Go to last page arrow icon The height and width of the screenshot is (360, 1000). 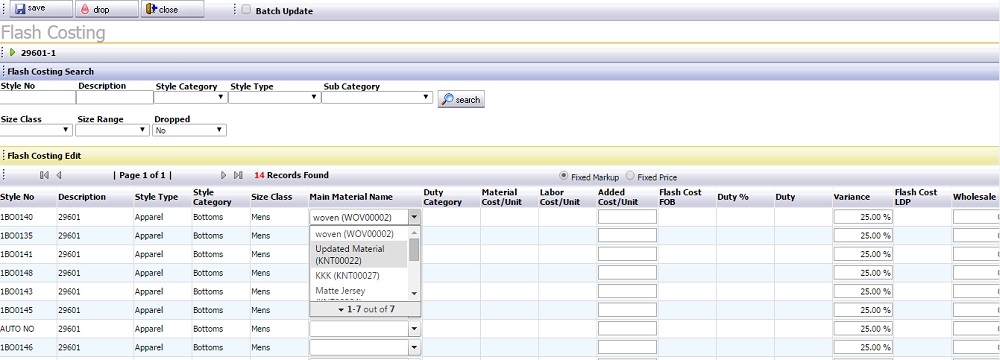coord(238,175)
